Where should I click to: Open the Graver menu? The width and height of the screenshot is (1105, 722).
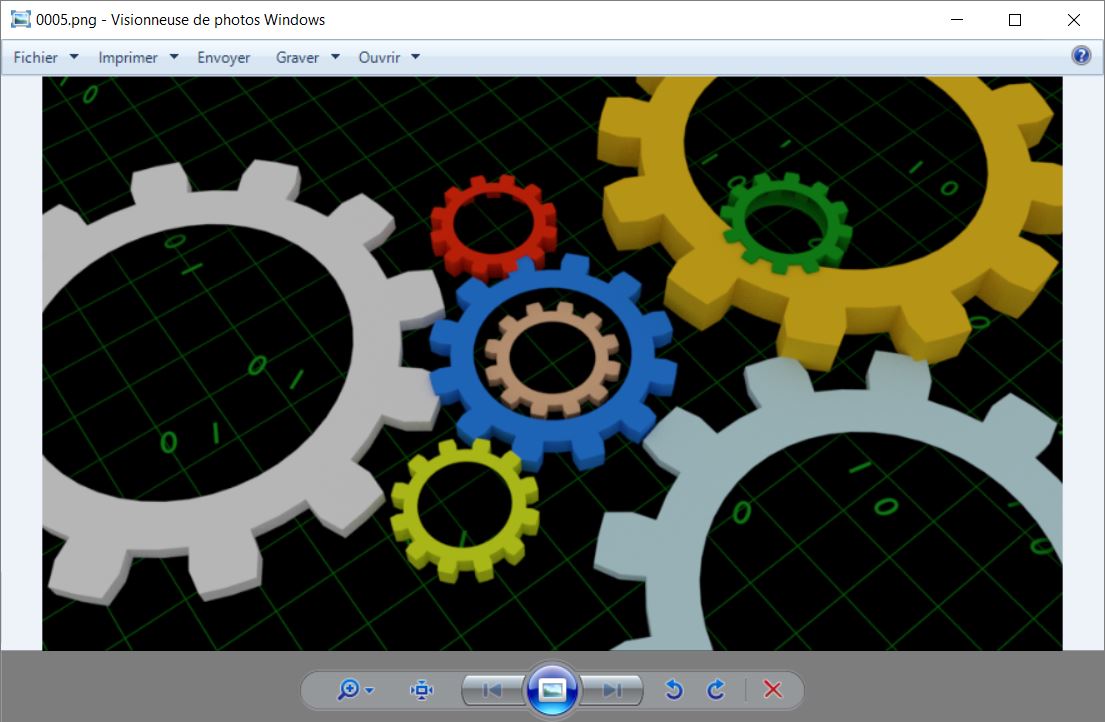297,58
